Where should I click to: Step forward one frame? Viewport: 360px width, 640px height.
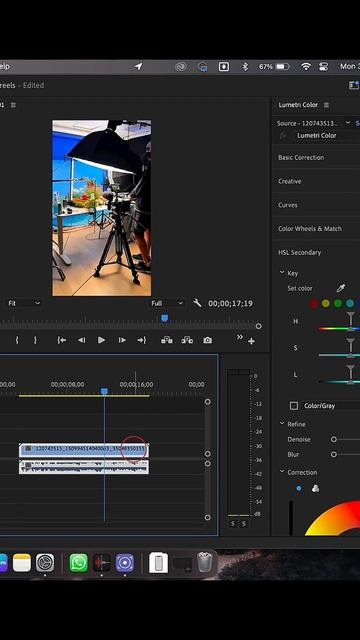[122, 340]
